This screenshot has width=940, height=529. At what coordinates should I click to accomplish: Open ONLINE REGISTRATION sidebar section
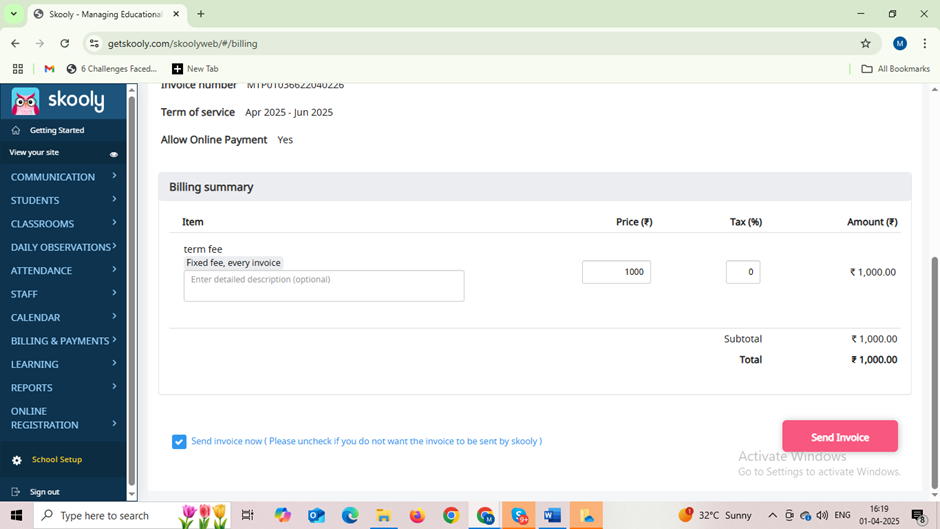tap(63, 418)
